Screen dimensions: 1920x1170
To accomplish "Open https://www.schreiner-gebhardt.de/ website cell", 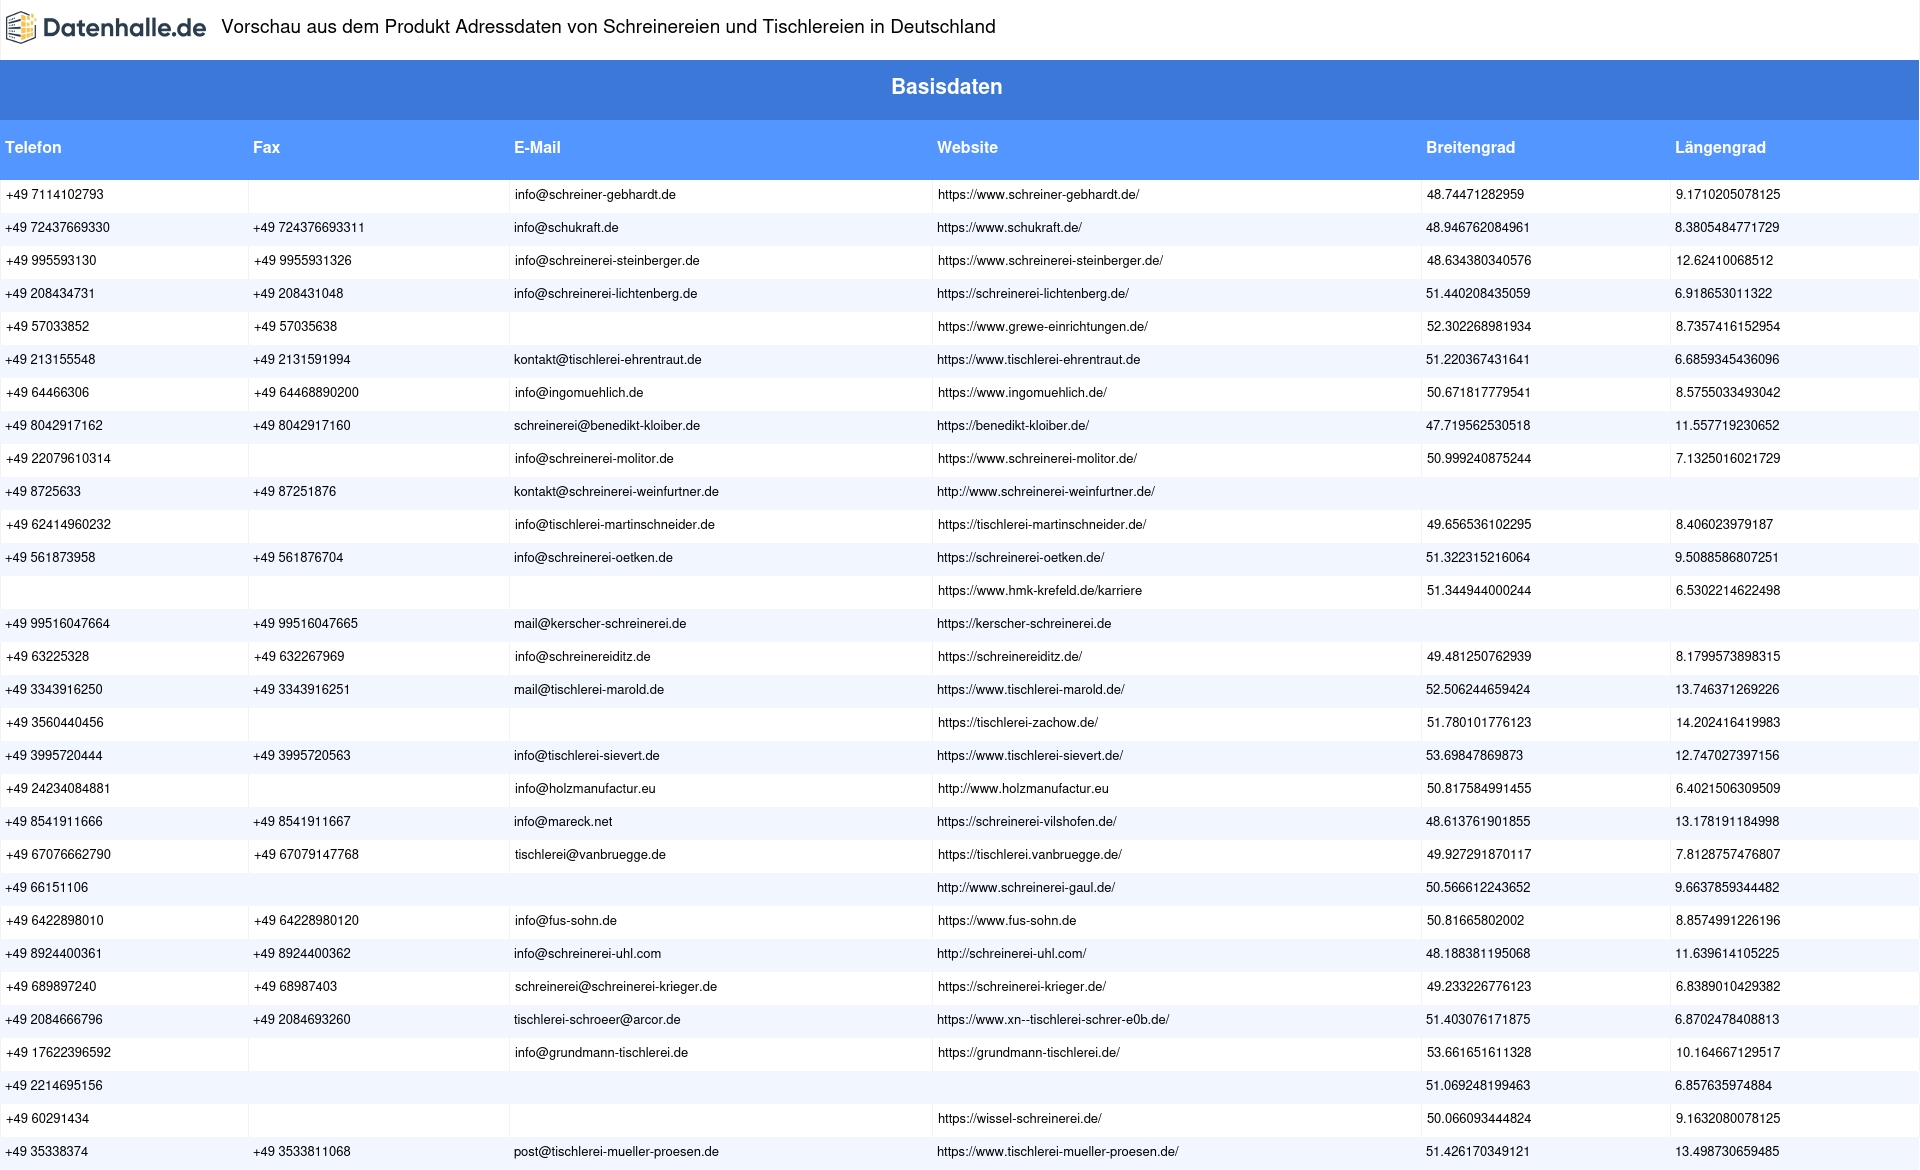I will click(1038, 195).
